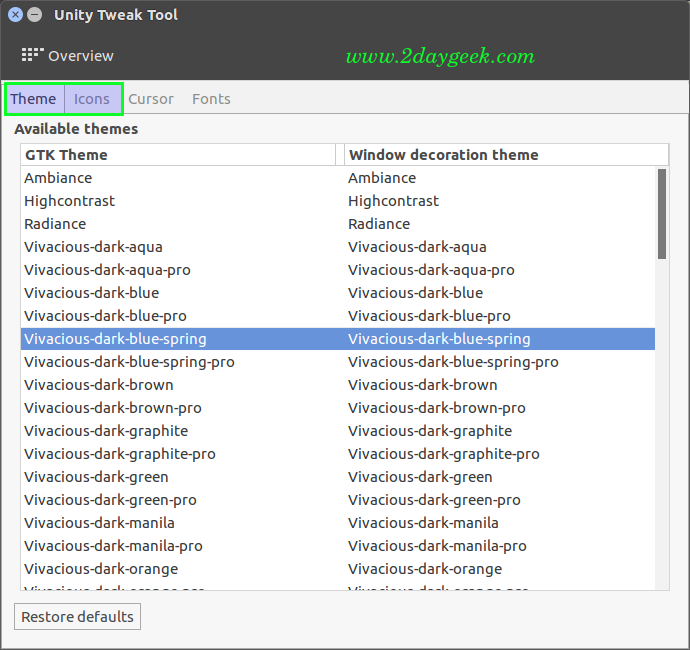Choose Vivacious-dark-orange under Window decoration theme
The width and height of the screenshot is (690, 650).
coord(425,569)
